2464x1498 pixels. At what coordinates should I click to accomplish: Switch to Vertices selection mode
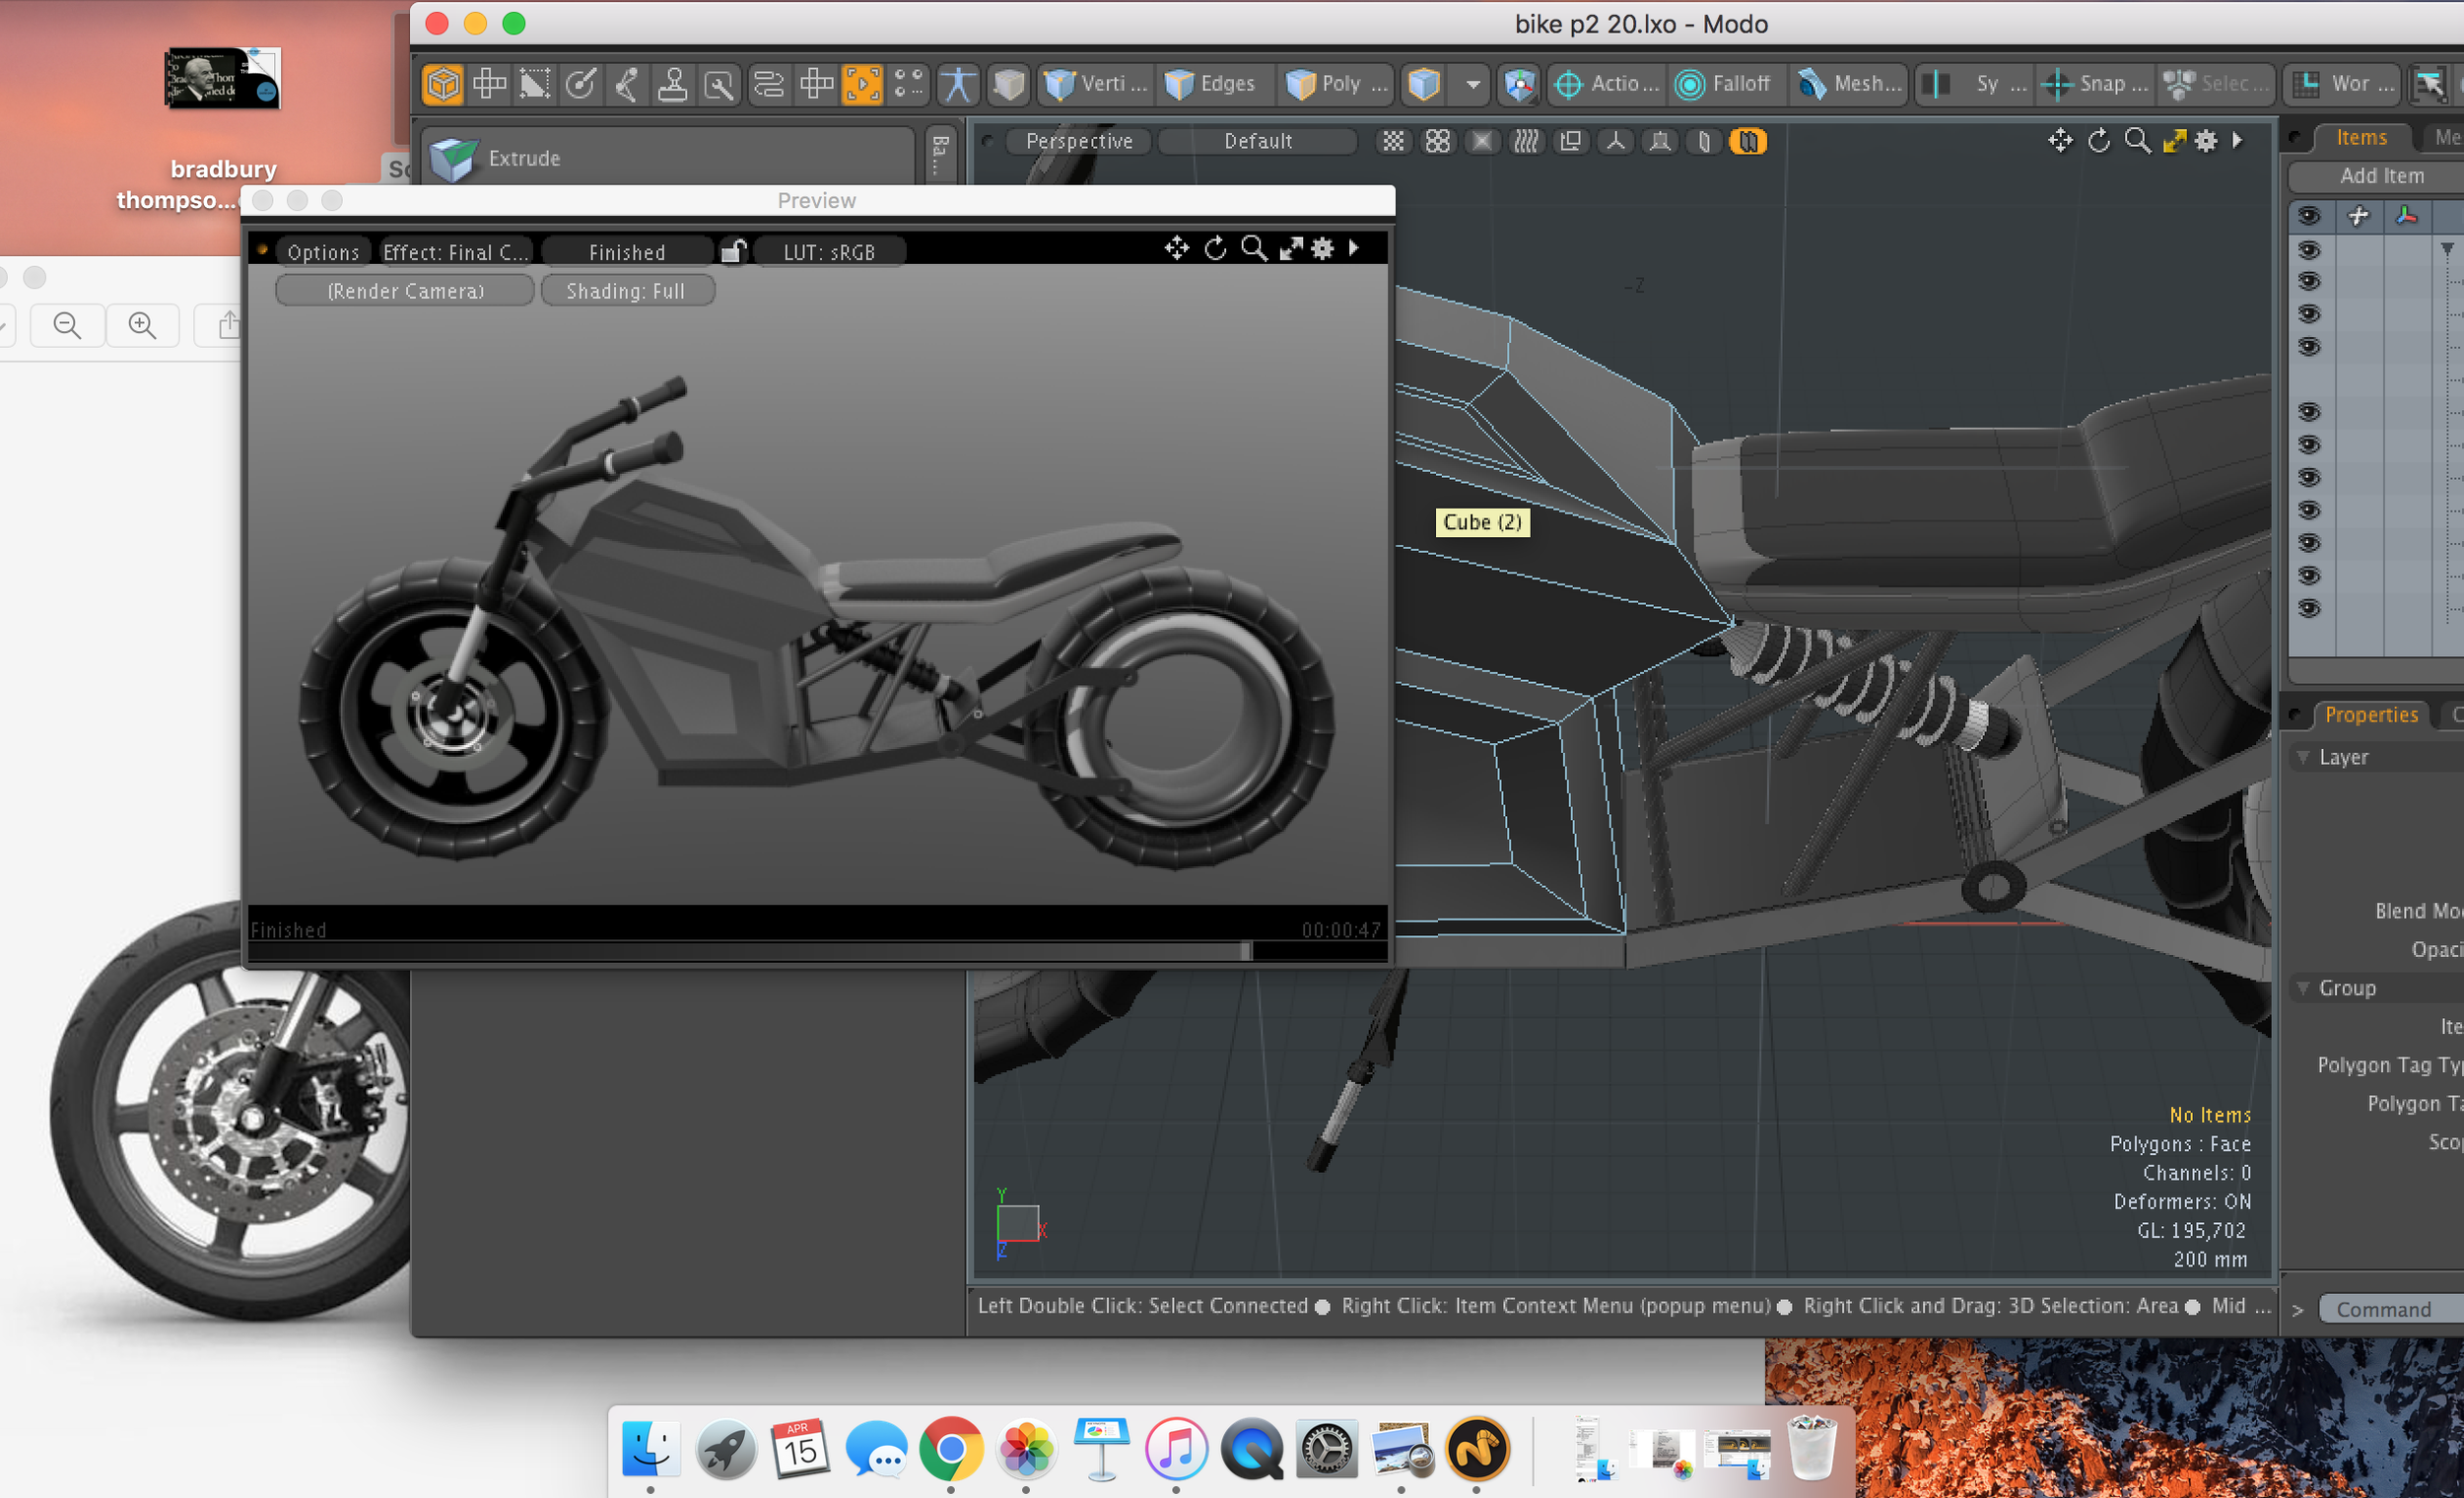1094,84
